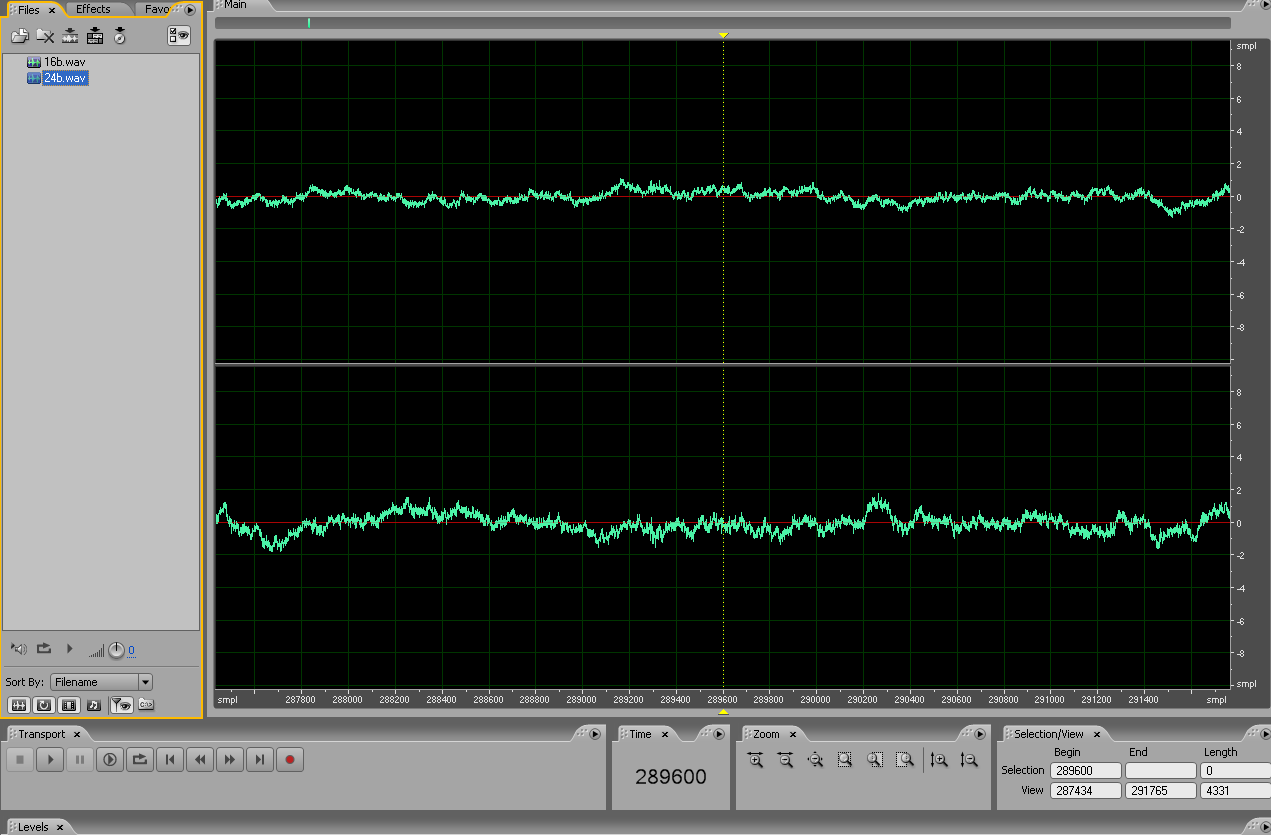The image size is (1271, 835).
Task: Select 16b.wav in Files list
Action: click(64, 62)
